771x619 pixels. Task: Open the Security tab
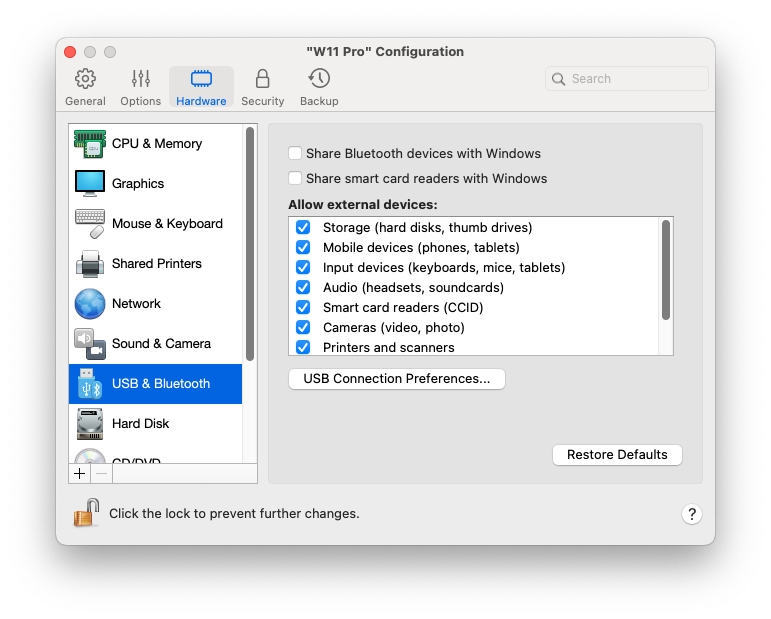262,87
